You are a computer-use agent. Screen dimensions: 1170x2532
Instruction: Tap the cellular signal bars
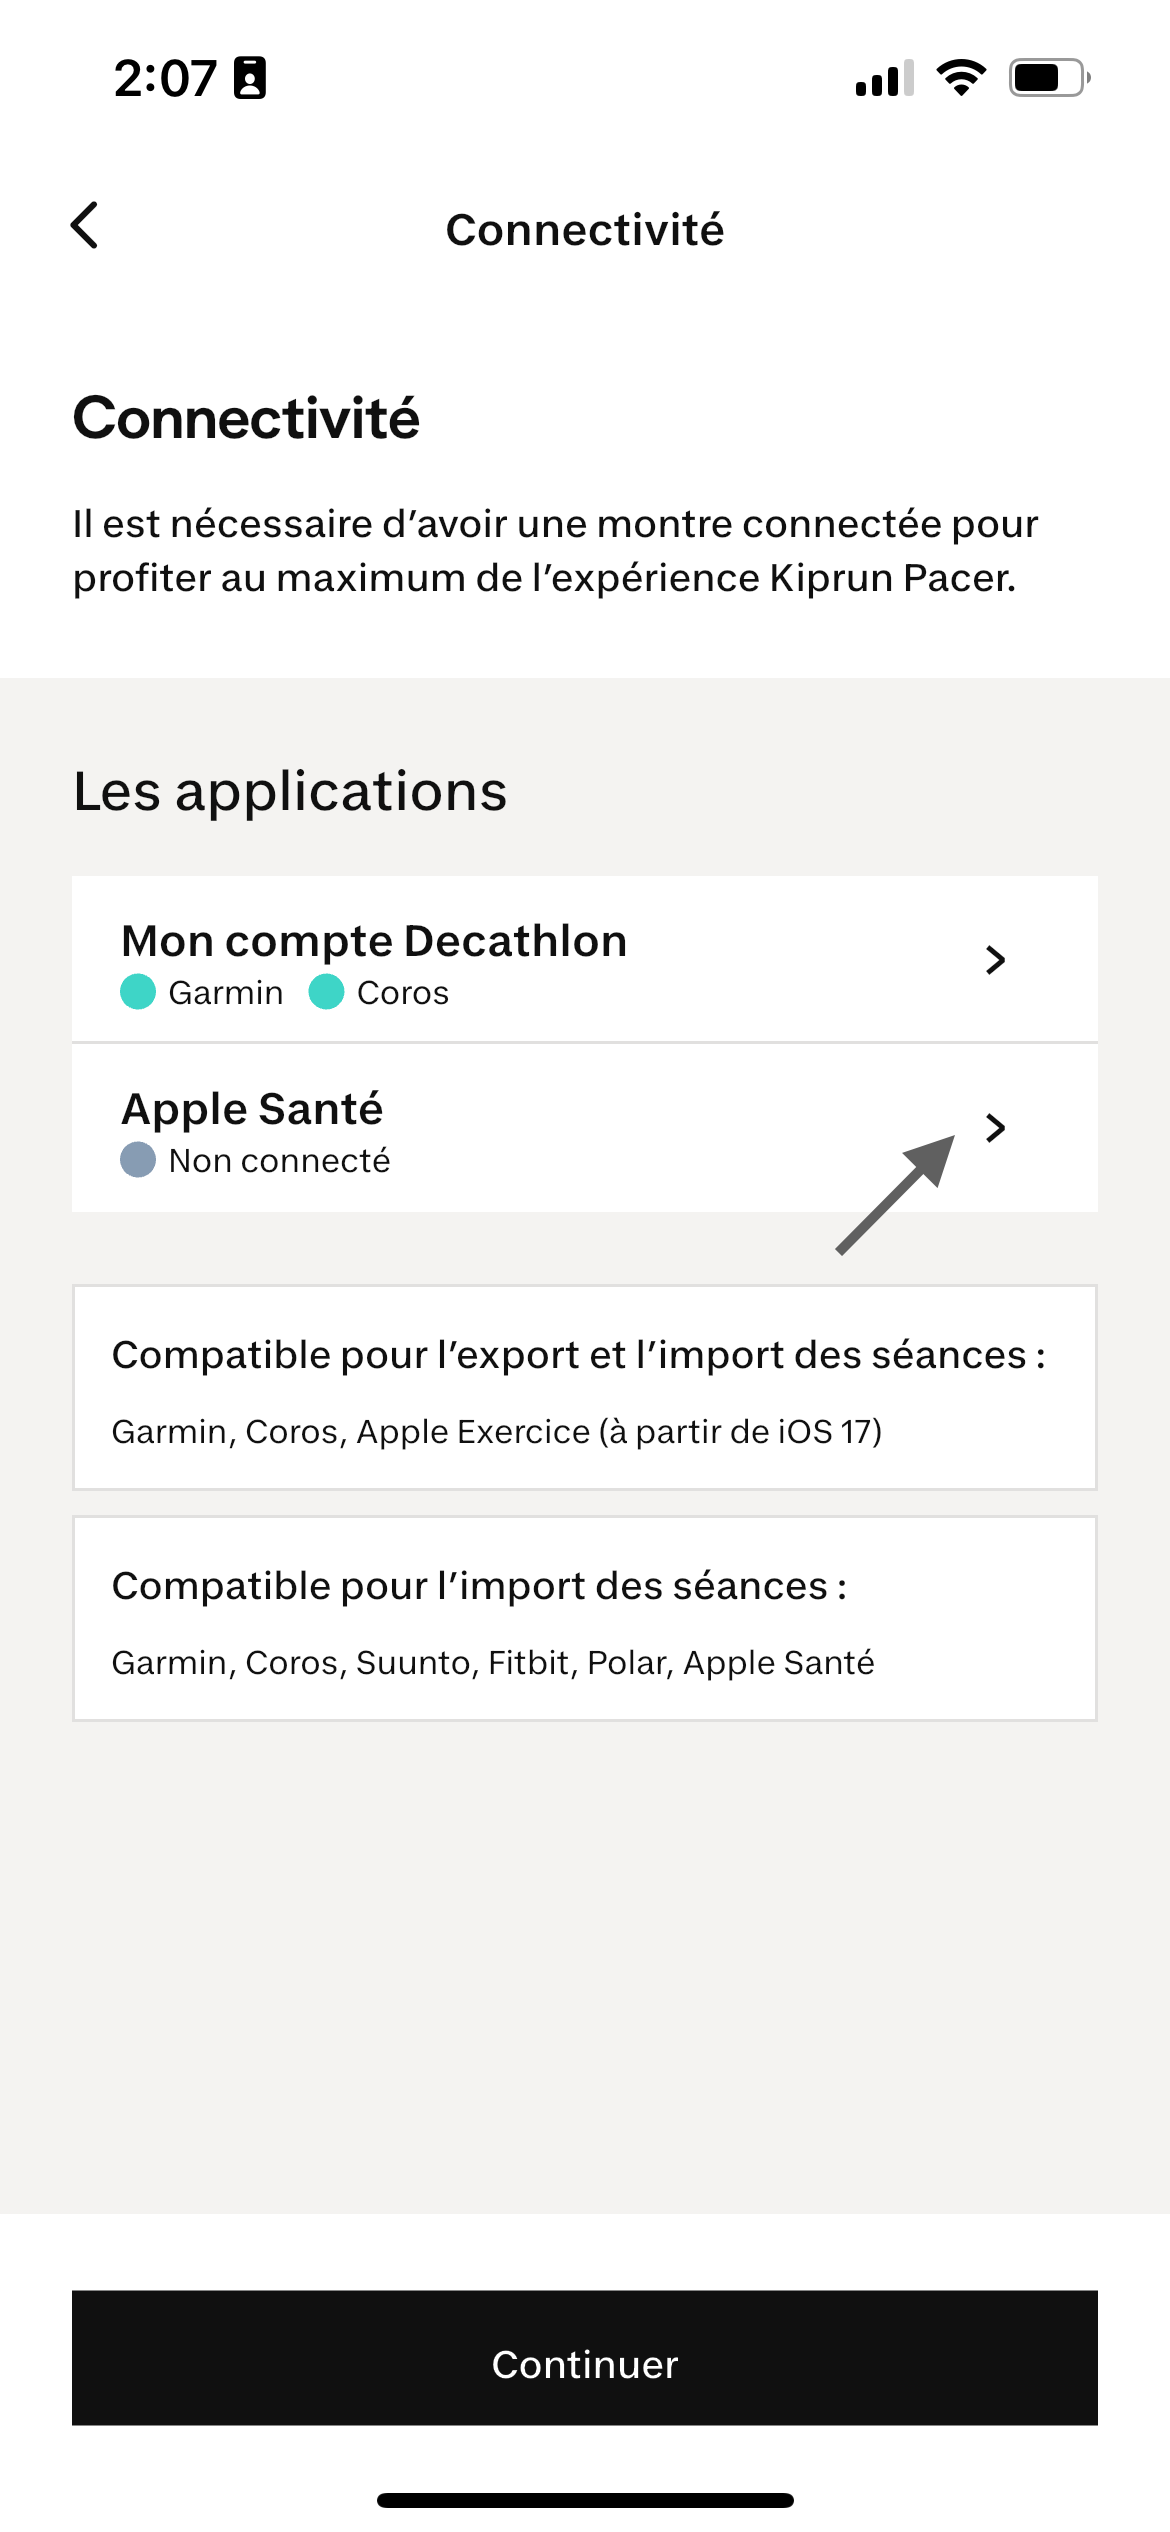(884, 78)
